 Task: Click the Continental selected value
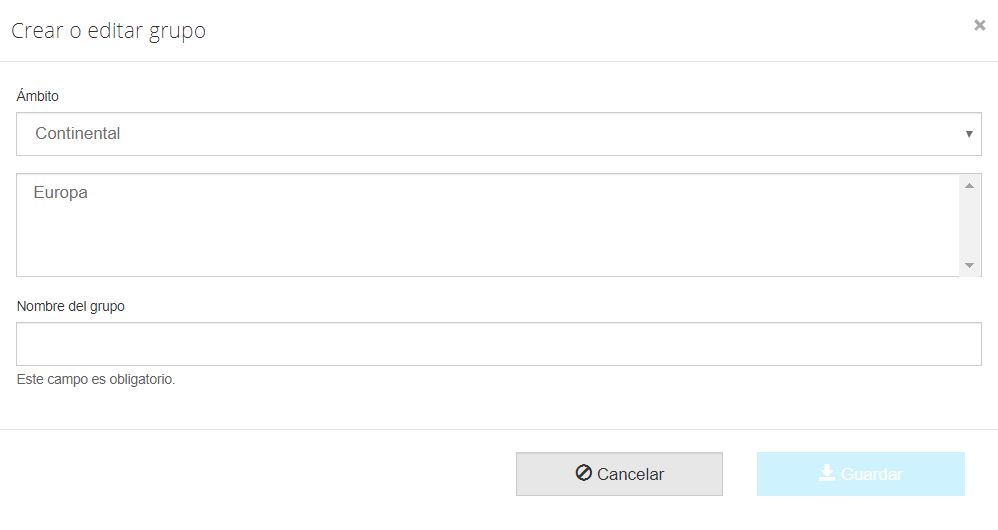78,134
